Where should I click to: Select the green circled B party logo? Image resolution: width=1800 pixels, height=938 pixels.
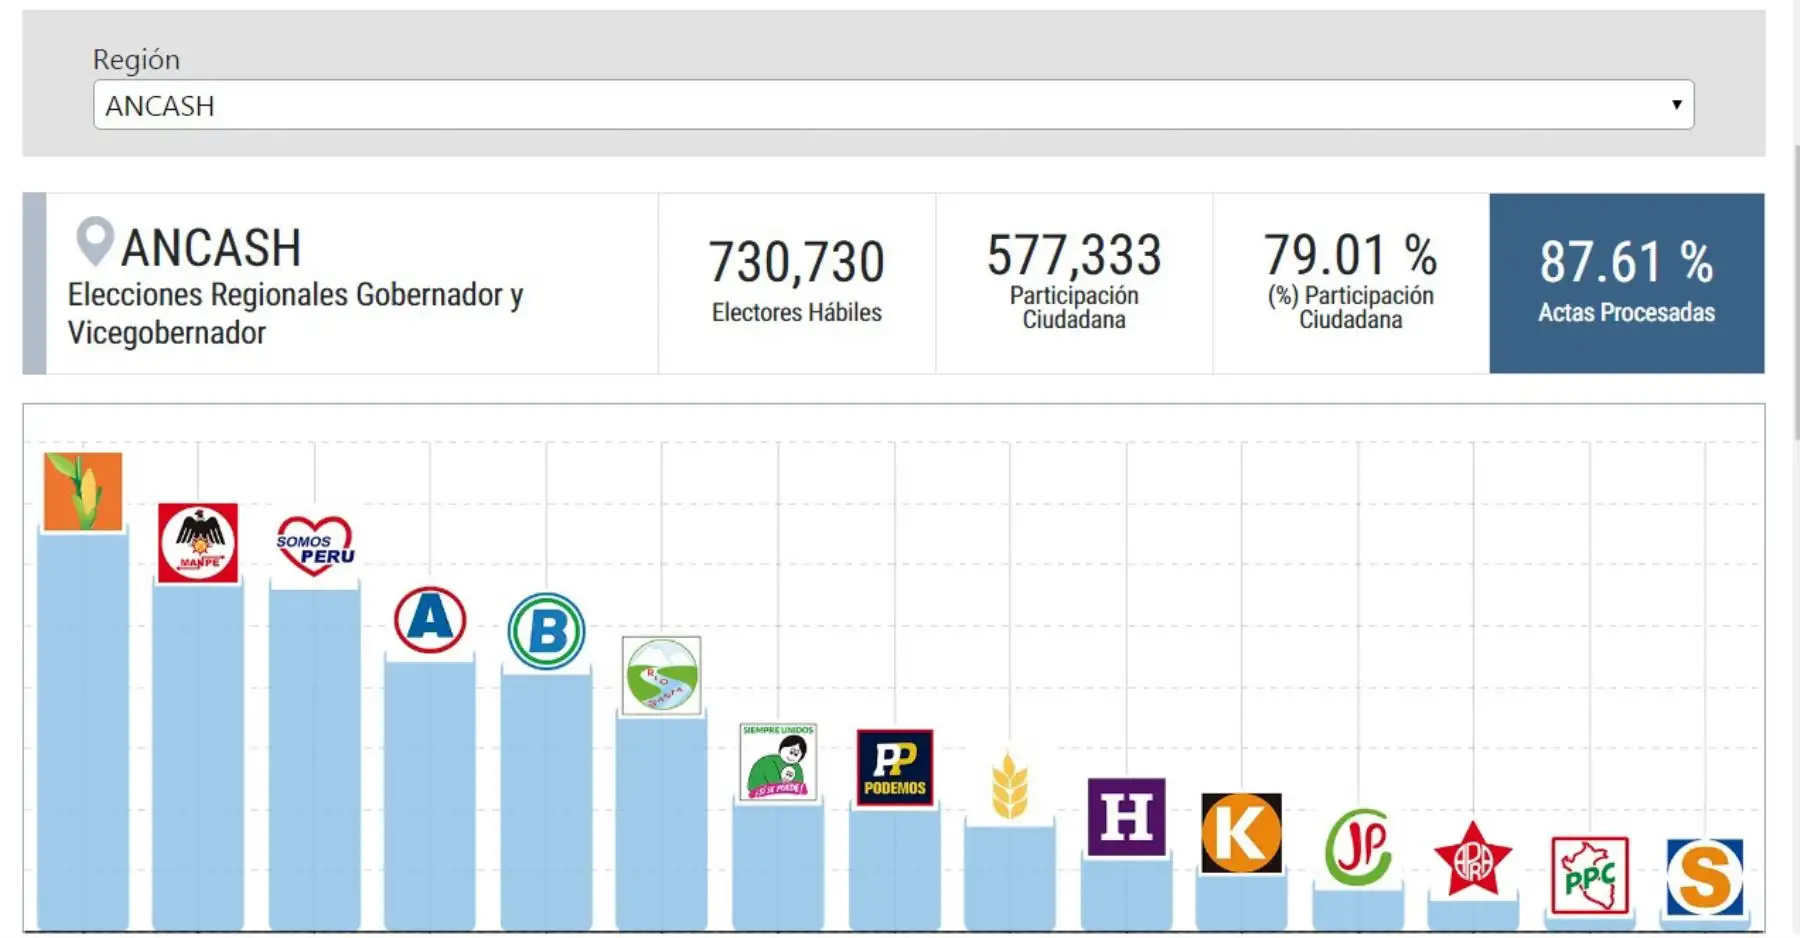tap(546, 631)
